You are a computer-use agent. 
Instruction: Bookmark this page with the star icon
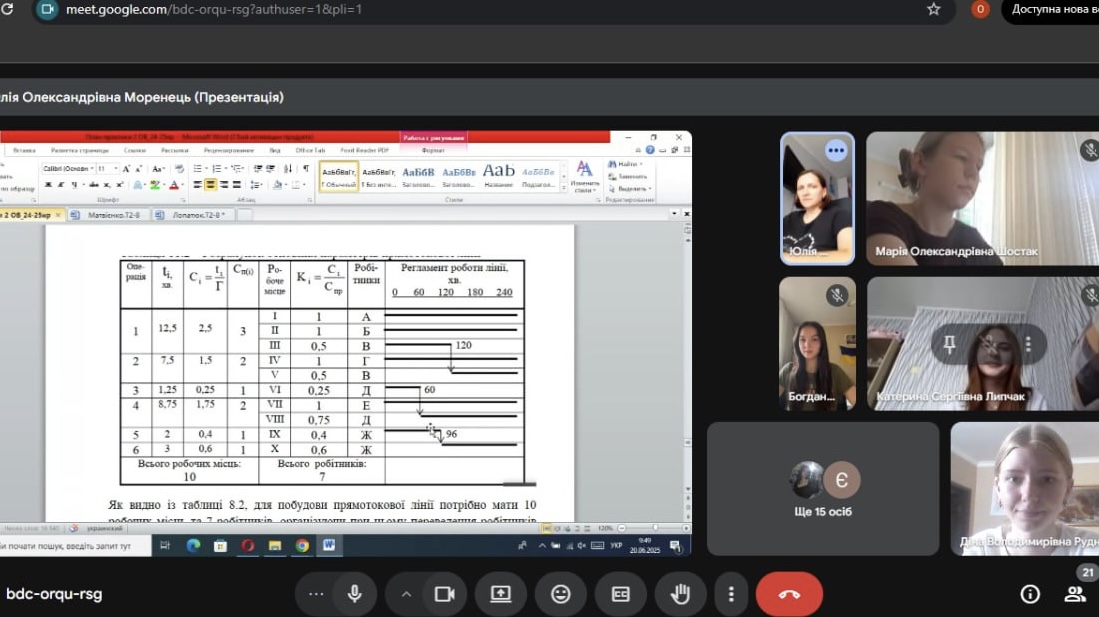[x=934, y=9]
